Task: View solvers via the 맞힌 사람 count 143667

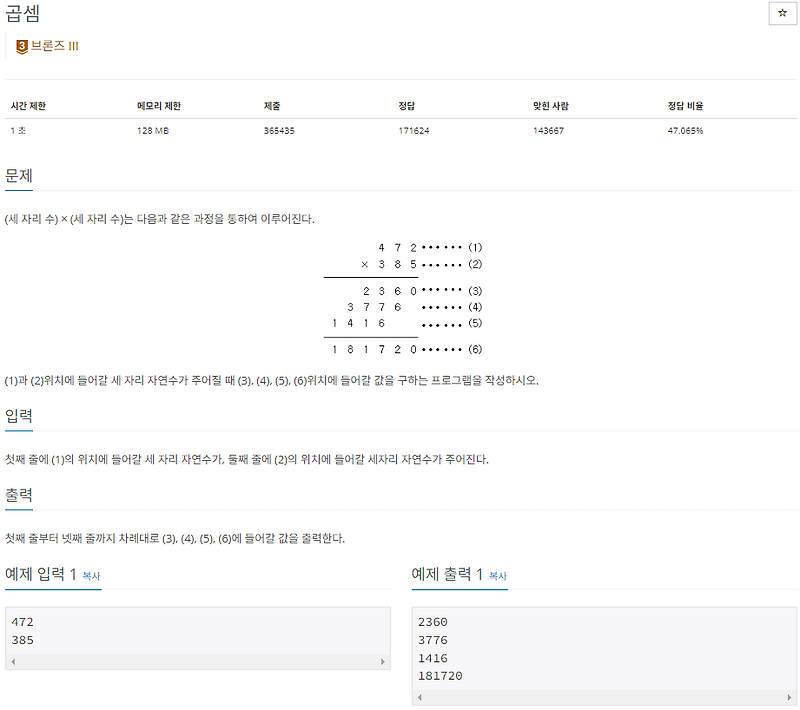Action: pyautogui.click(x=545, y=130)
